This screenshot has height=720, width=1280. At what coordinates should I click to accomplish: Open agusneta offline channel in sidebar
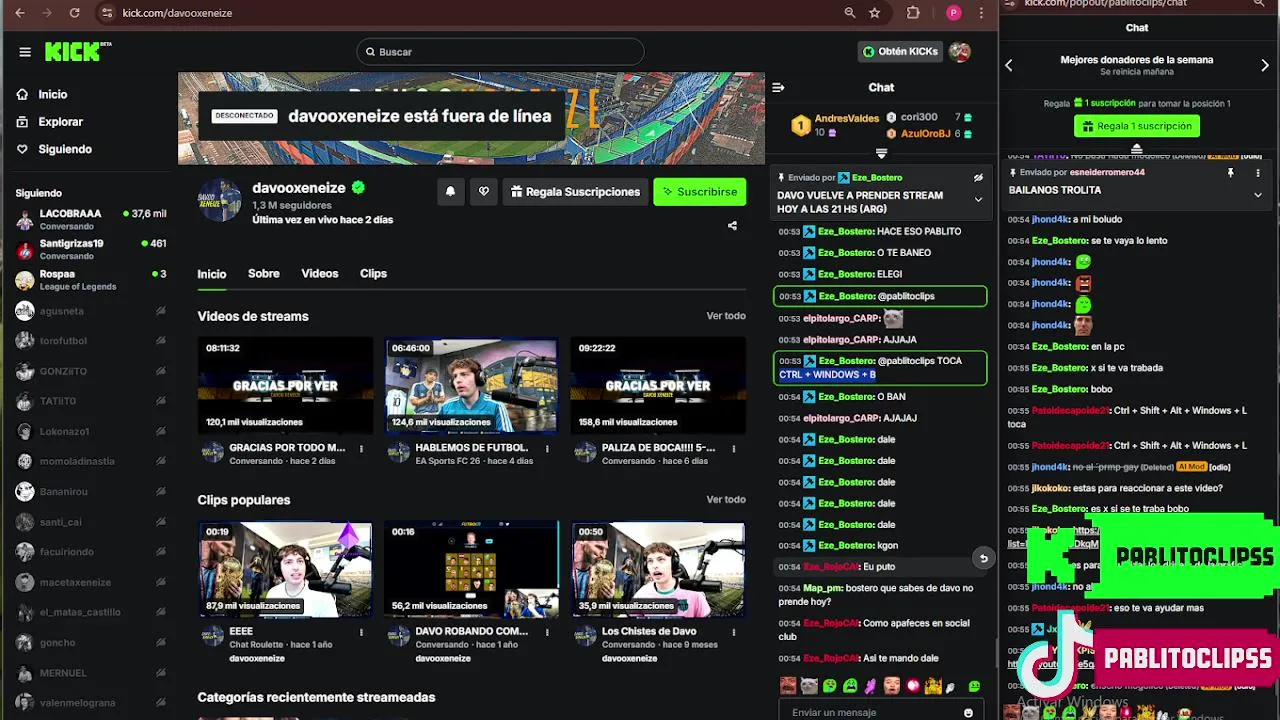point(90,311)
